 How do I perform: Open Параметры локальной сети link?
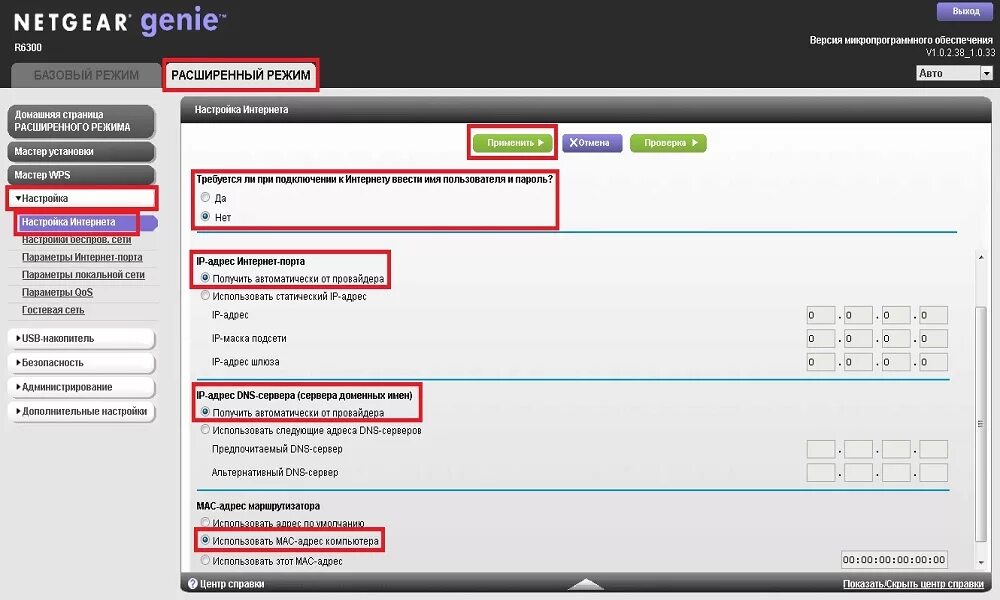point(84,275)
